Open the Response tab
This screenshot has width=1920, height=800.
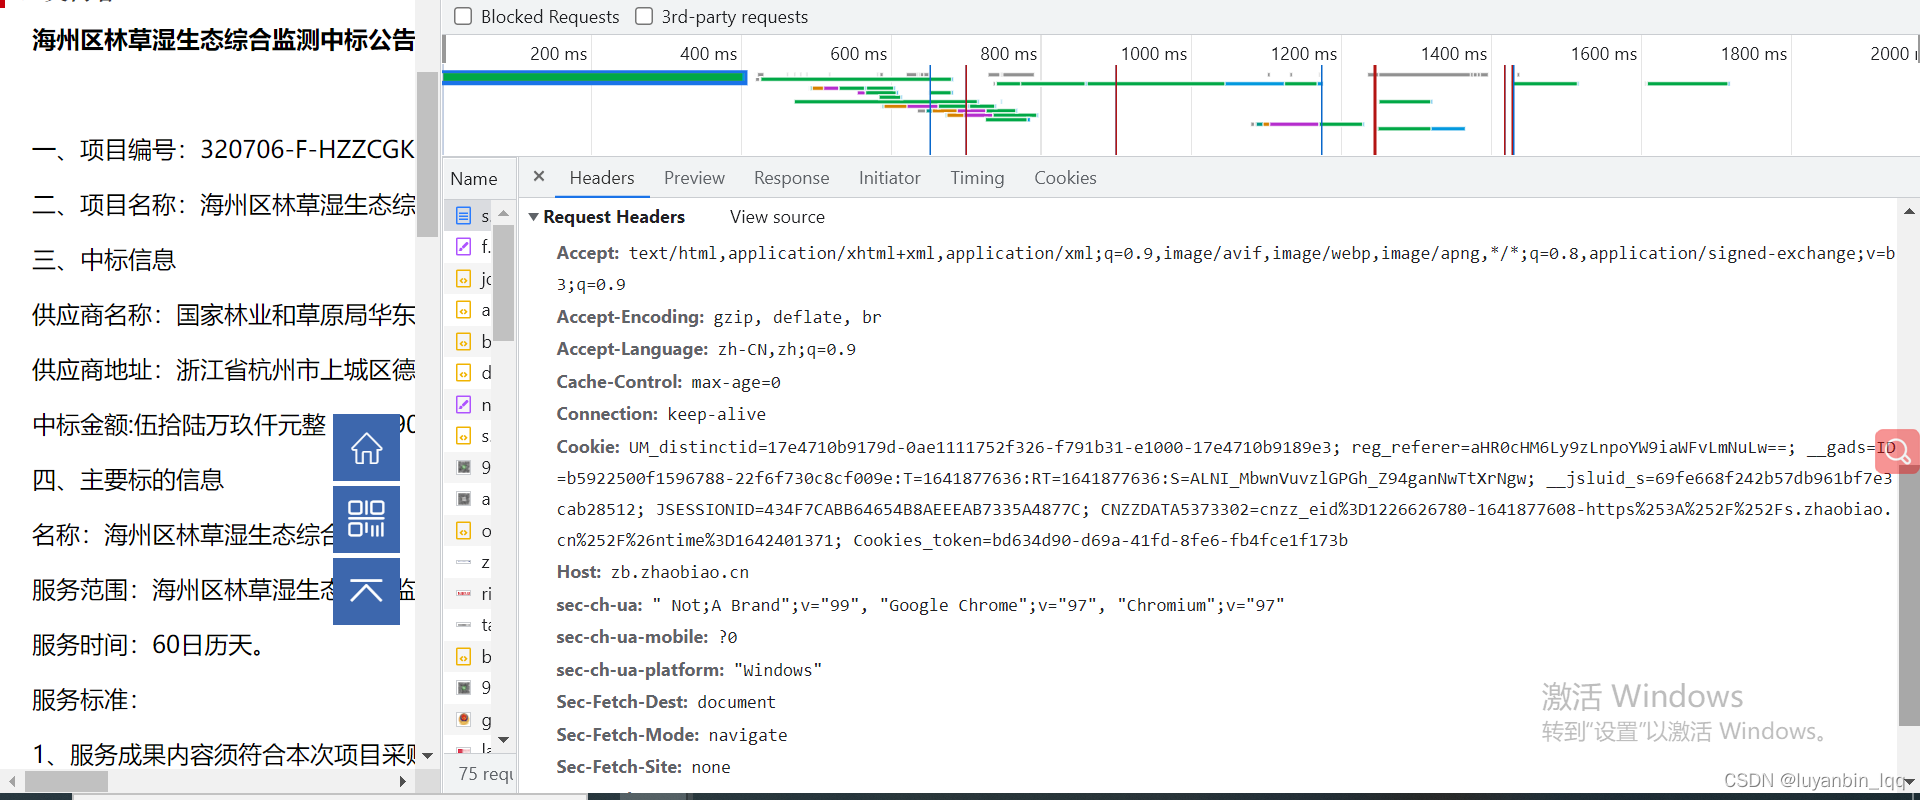click(x=792, y=178)
